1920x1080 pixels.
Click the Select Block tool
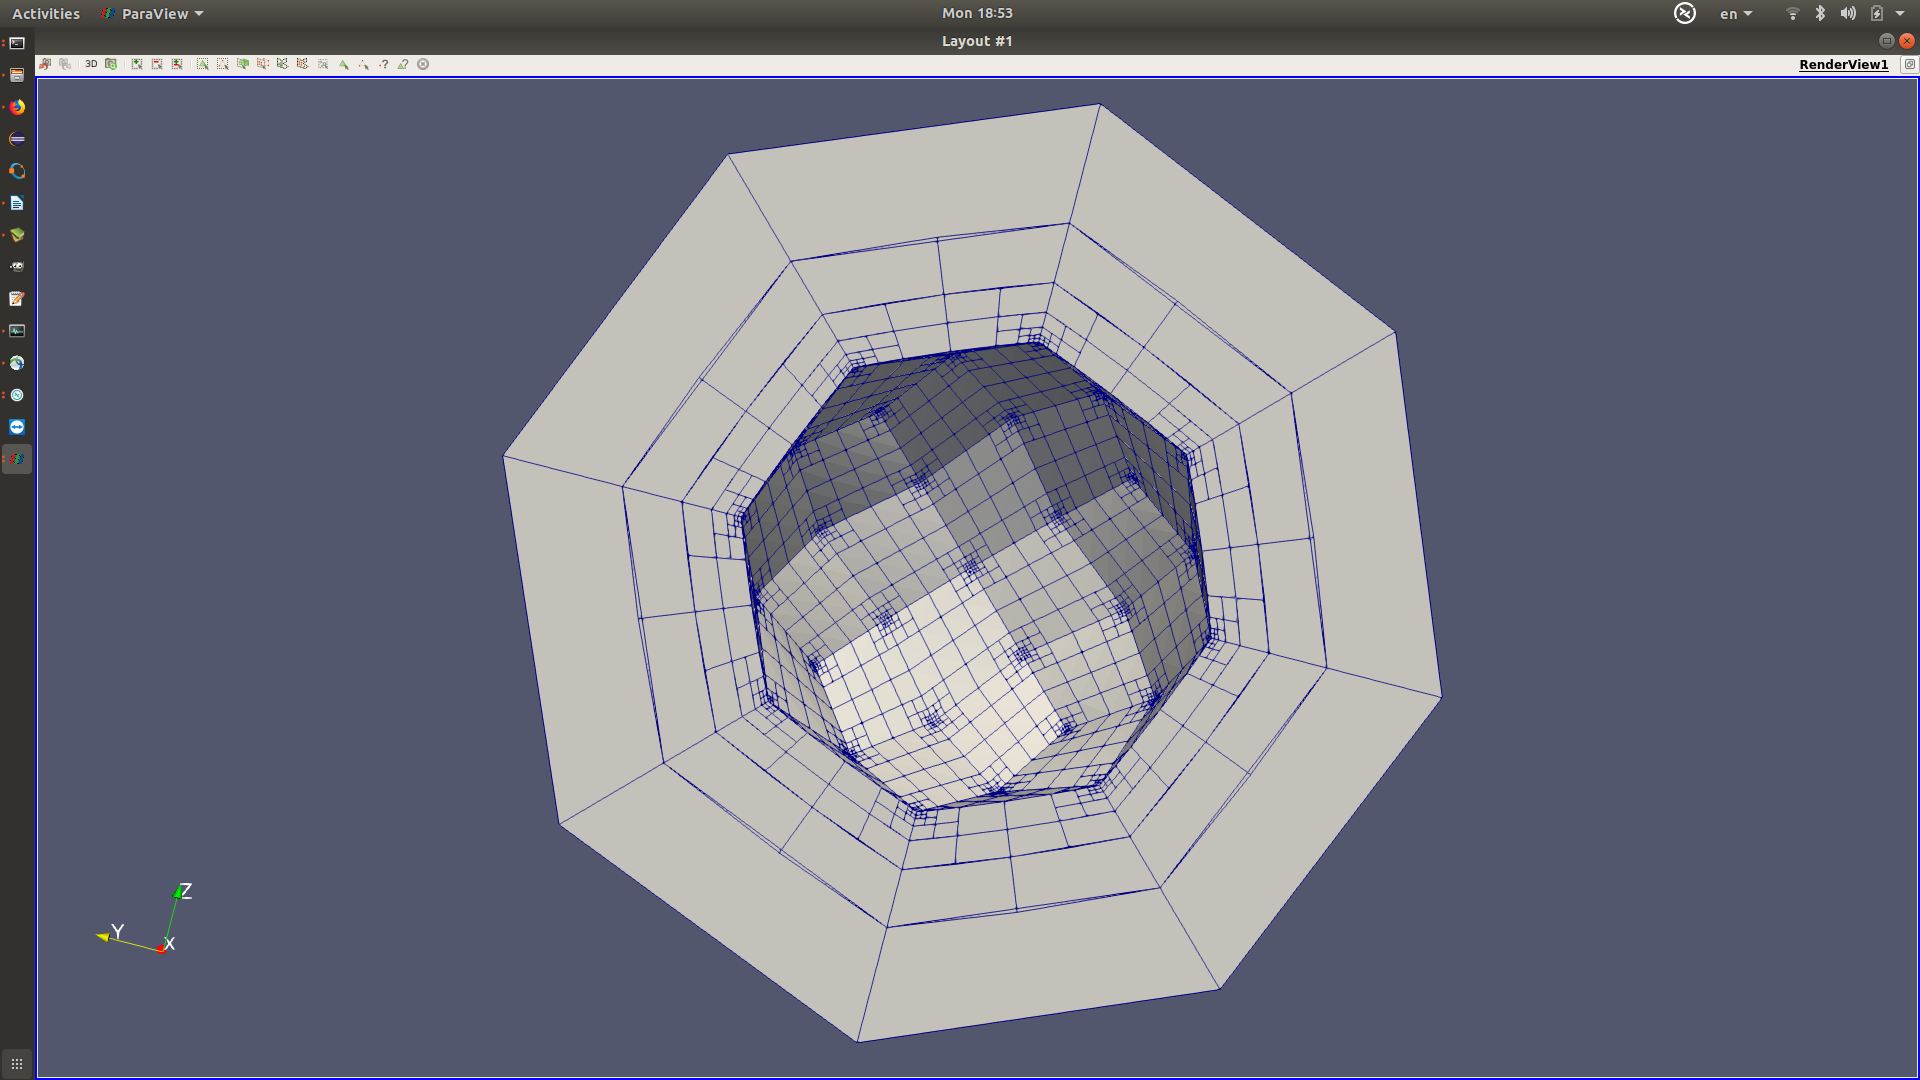pos(323,64)
